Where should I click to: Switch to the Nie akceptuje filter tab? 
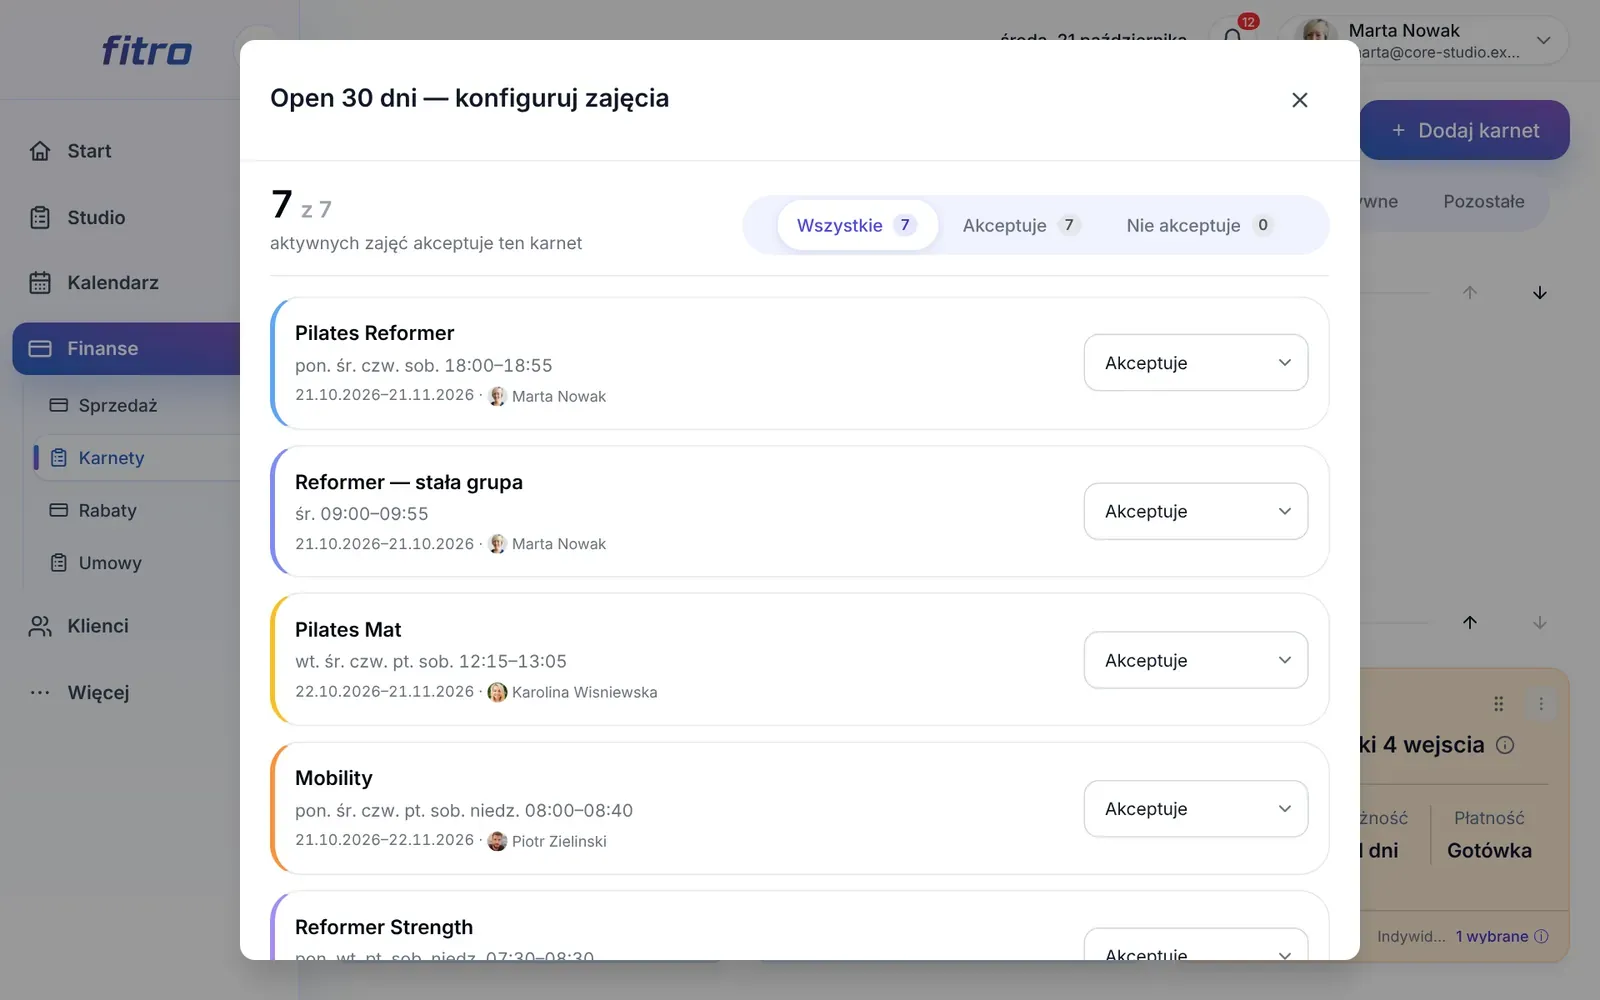[x=1199, y=225]
